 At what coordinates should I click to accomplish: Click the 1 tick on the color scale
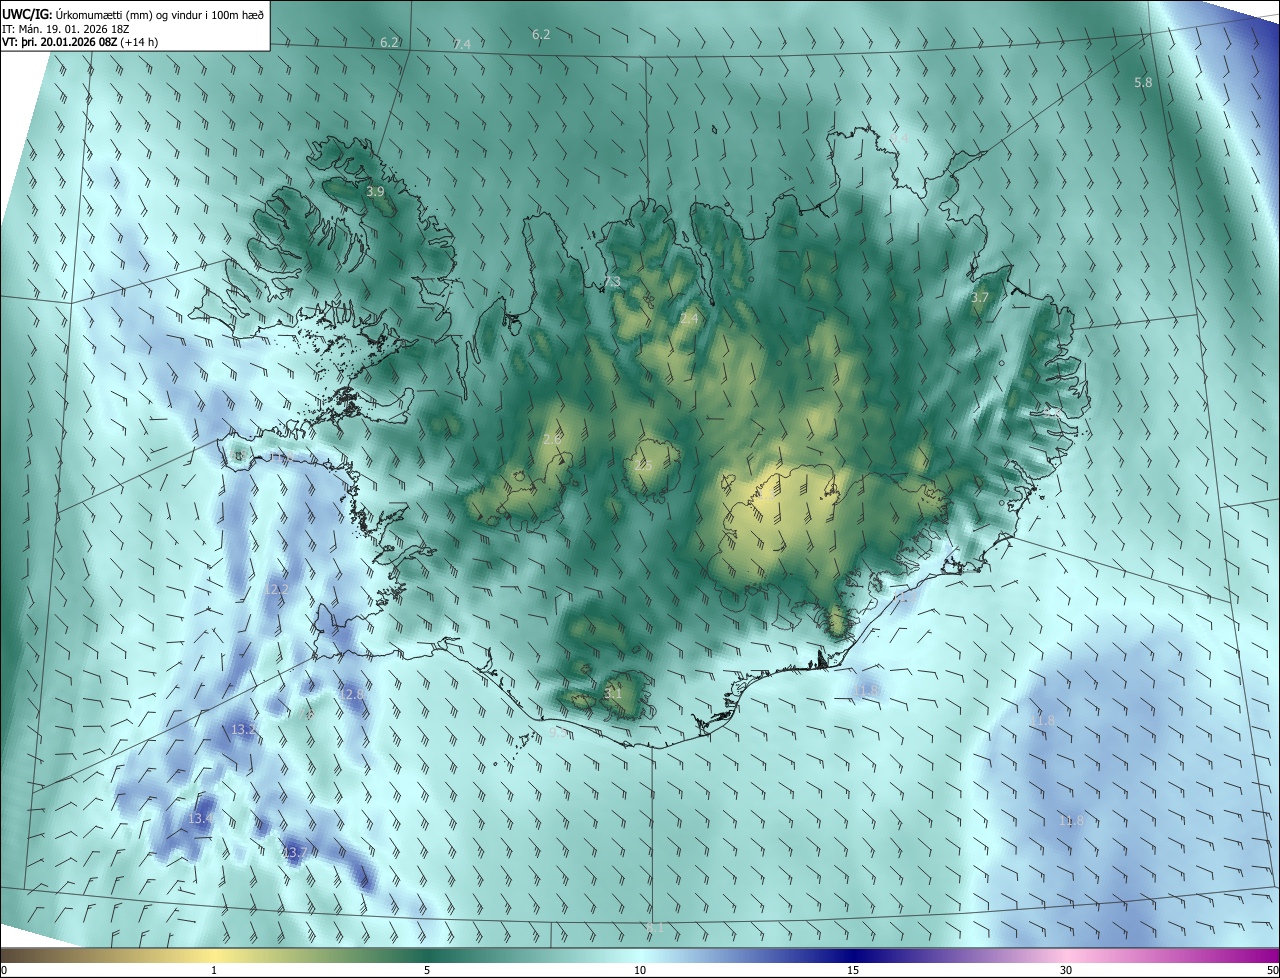click(214, 971)
